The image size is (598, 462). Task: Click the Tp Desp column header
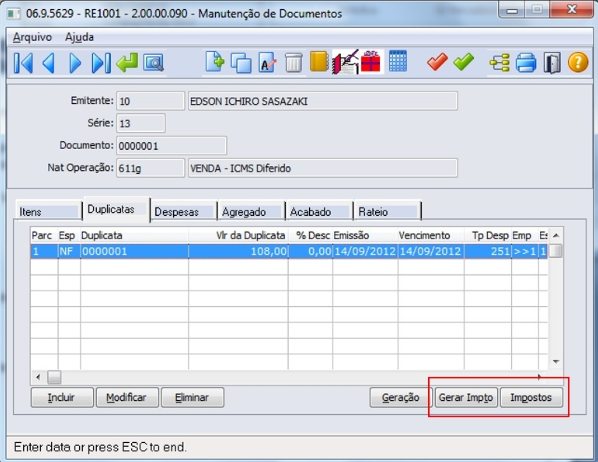[488, 235]
